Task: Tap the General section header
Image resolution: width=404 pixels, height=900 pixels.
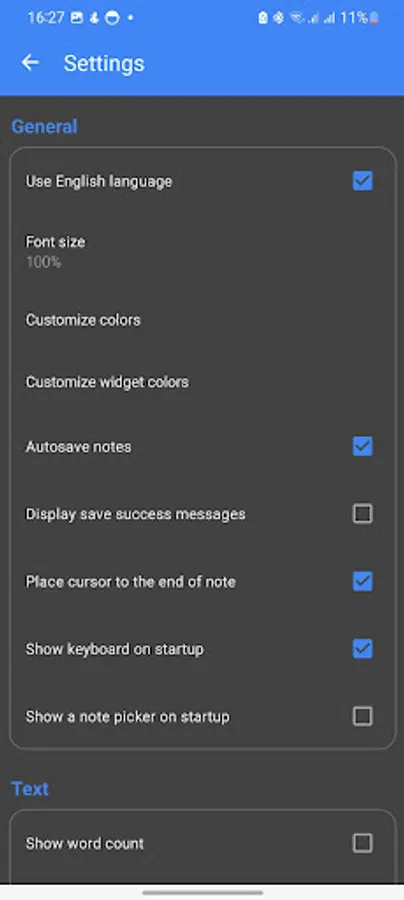Action: pos(44,126)
